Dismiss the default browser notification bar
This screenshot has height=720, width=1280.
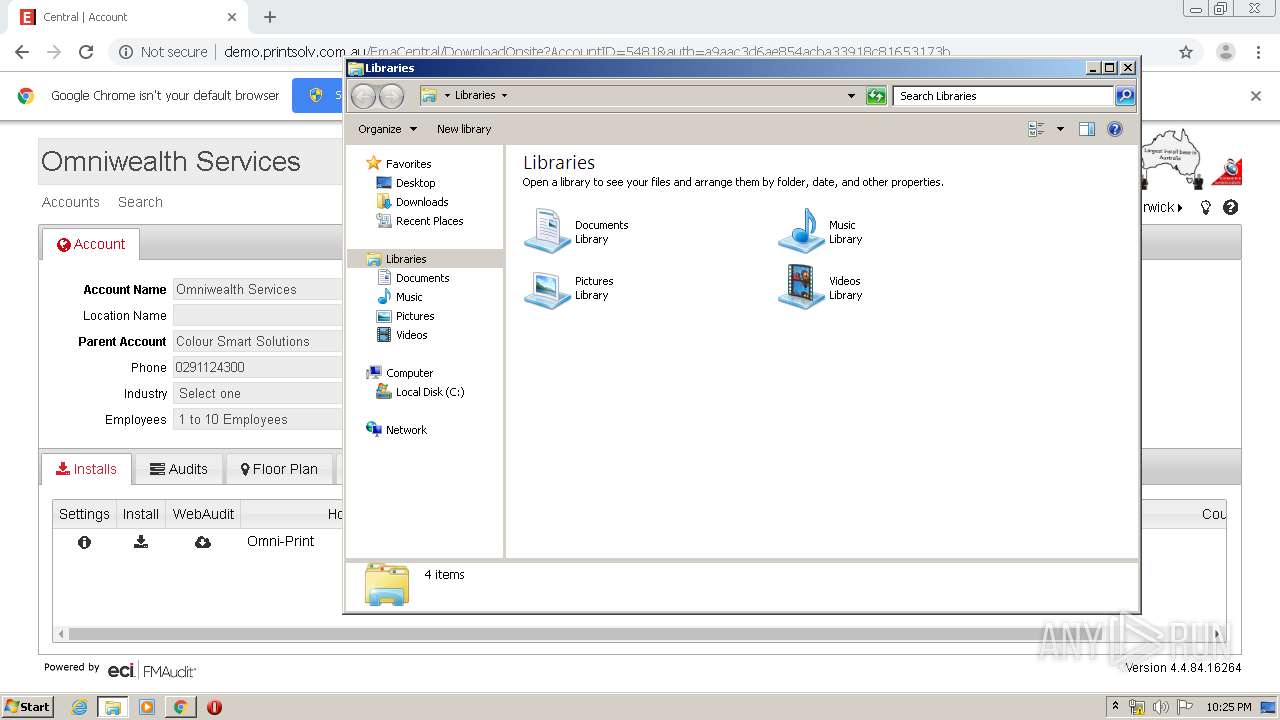pyautogui.click(x=1256, y=96)
